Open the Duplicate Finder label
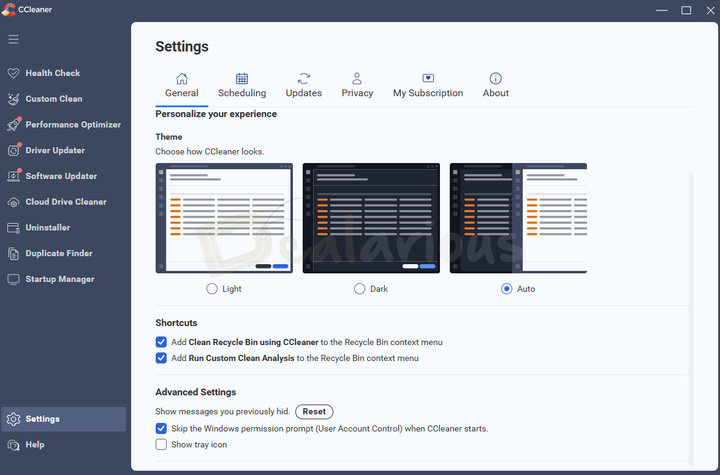 pos(59,253)
